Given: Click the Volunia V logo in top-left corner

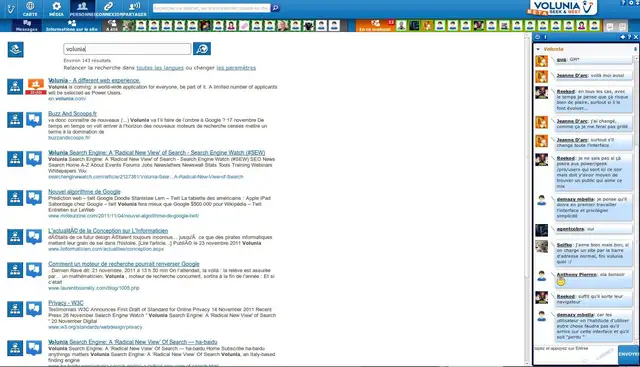Looking at the screenshot, I should 10,9.
